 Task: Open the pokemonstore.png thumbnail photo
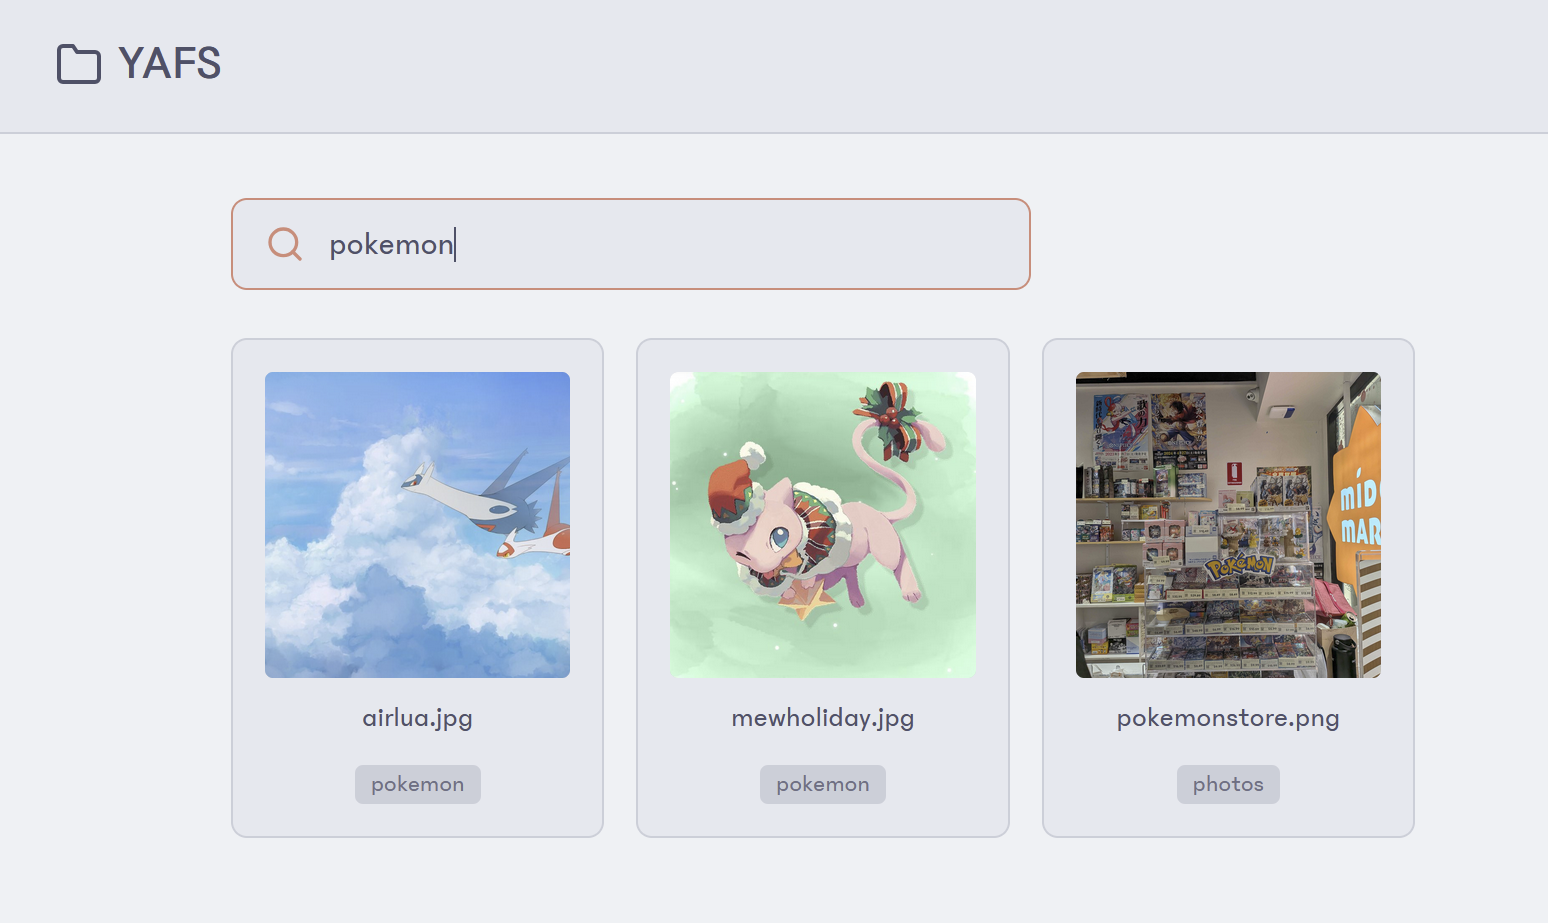tap(1228, 525)
